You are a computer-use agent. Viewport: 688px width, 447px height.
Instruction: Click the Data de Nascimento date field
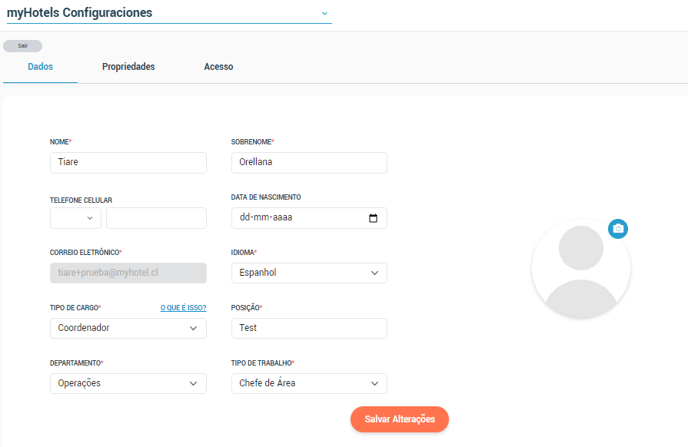click(x=309, y=218)
